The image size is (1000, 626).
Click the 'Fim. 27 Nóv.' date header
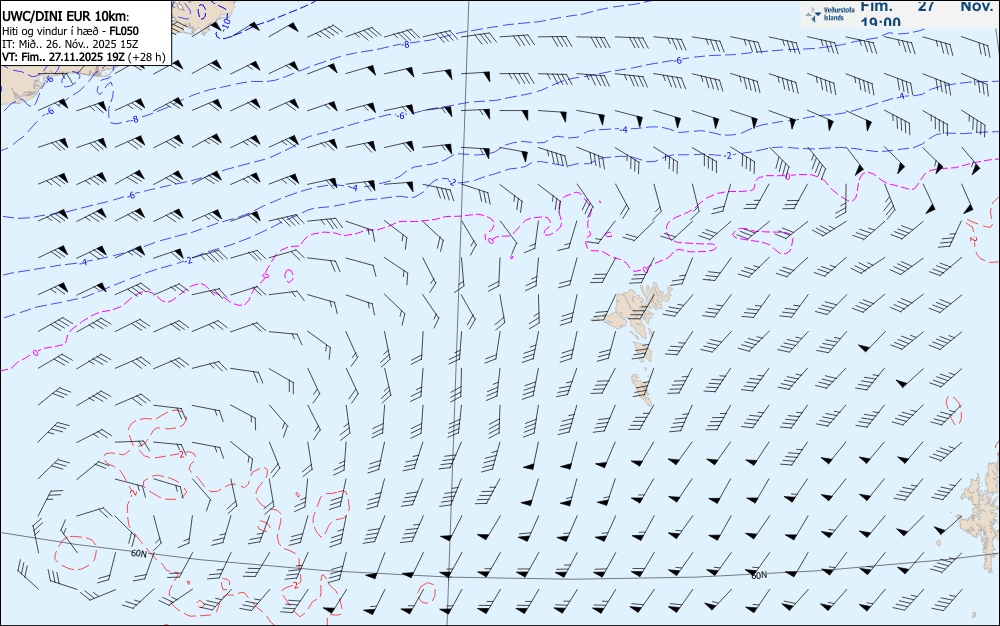click(x=926, y=6)
